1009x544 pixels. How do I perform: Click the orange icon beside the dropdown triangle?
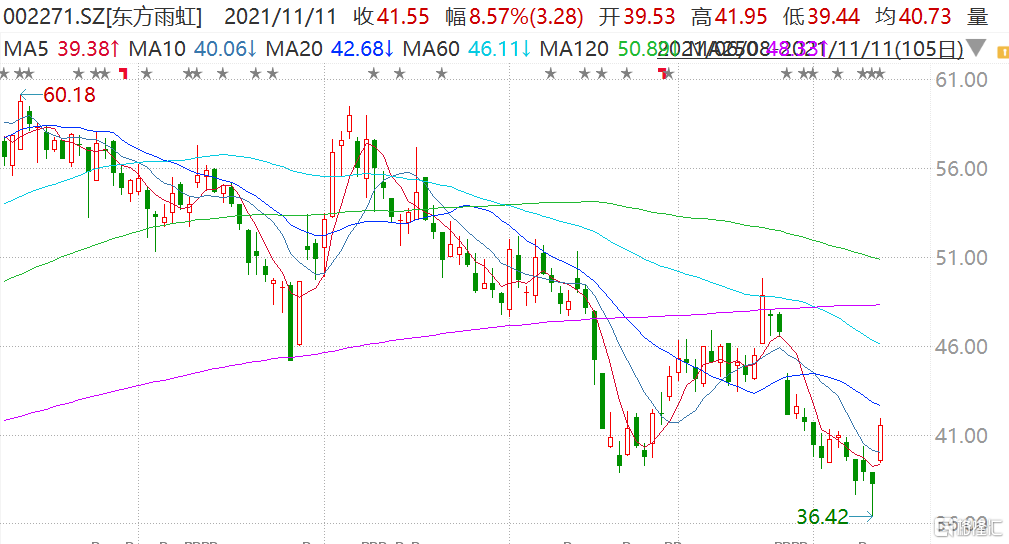pos(1003,53)
